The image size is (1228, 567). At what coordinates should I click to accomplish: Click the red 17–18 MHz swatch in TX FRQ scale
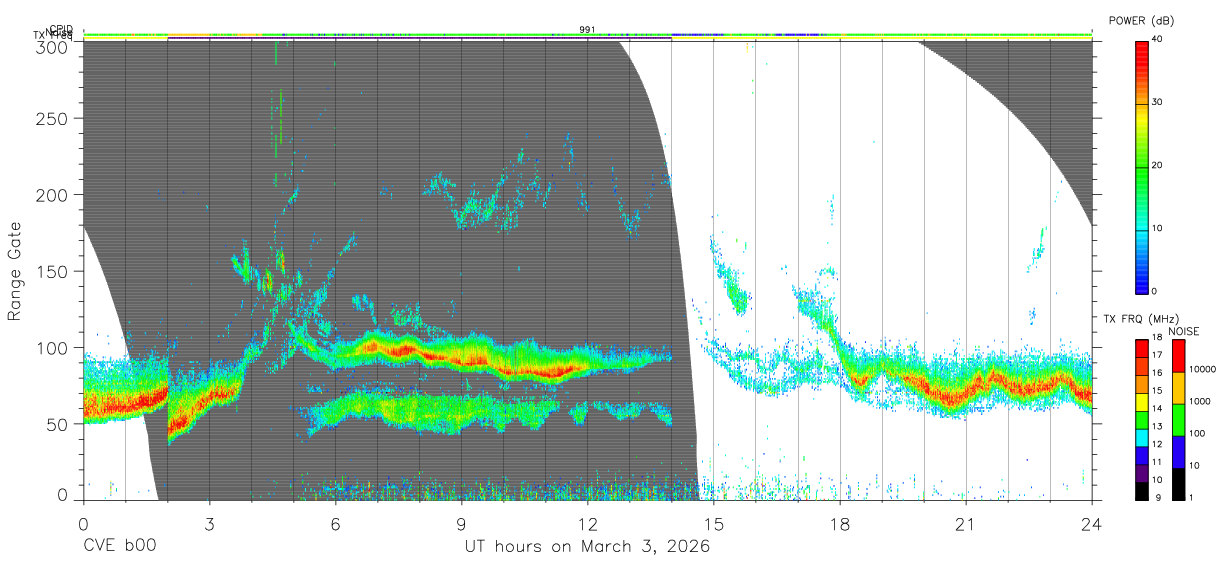[1141, 347]
